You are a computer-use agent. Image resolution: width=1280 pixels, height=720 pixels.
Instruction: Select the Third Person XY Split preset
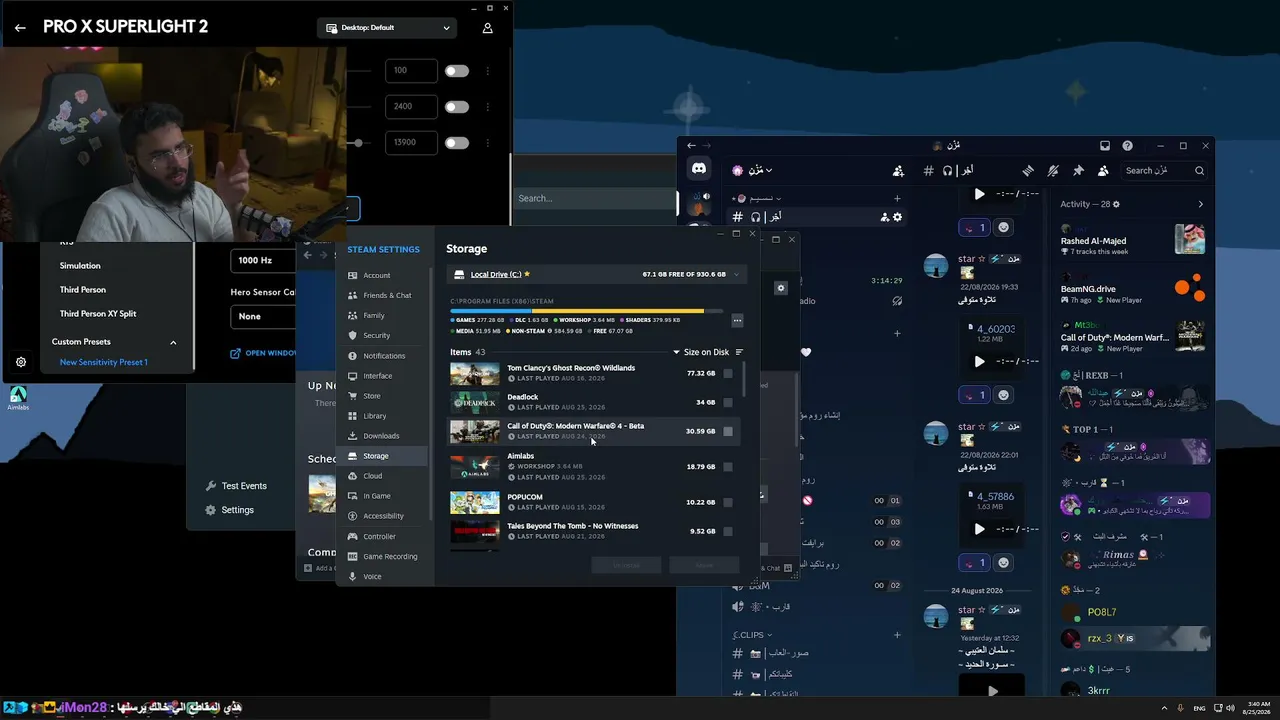click(98, 314)
